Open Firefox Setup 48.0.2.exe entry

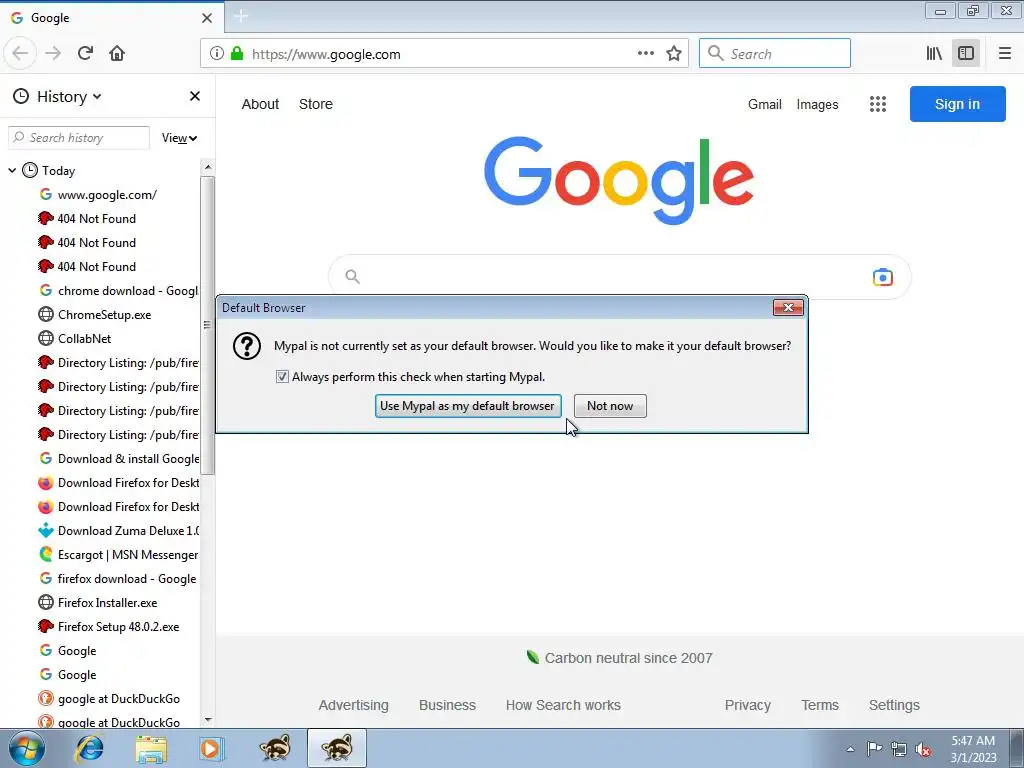click(x=108, y=627)
